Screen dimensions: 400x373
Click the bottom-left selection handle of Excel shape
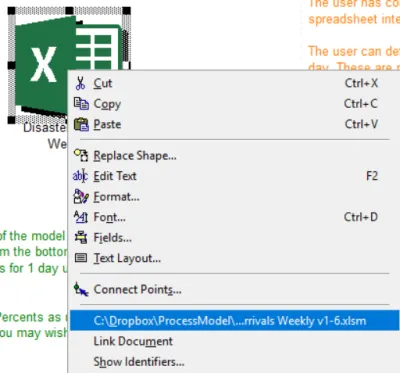(12, 120)
